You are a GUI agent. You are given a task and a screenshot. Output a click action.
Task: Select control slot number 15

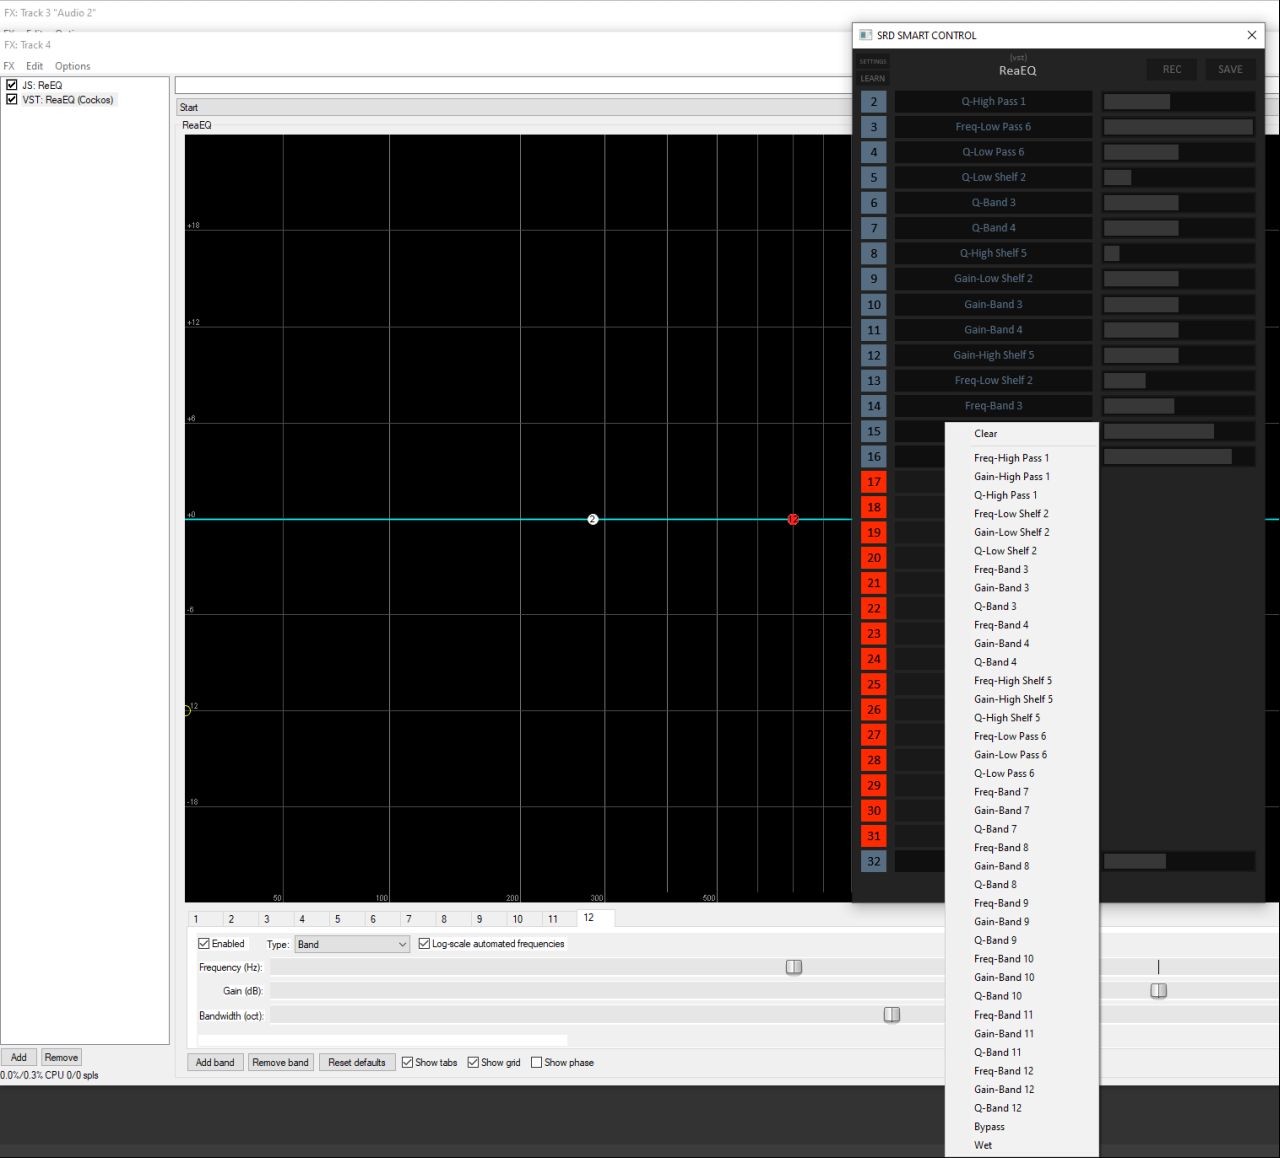coord(874,431)
